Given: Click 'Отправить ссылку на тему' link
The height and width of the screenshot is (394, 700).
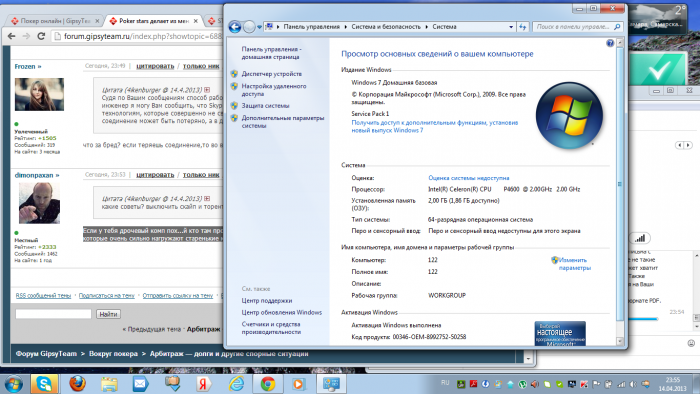Looking at the screenshot, I should pyautogui.click(x=178, y=295).
